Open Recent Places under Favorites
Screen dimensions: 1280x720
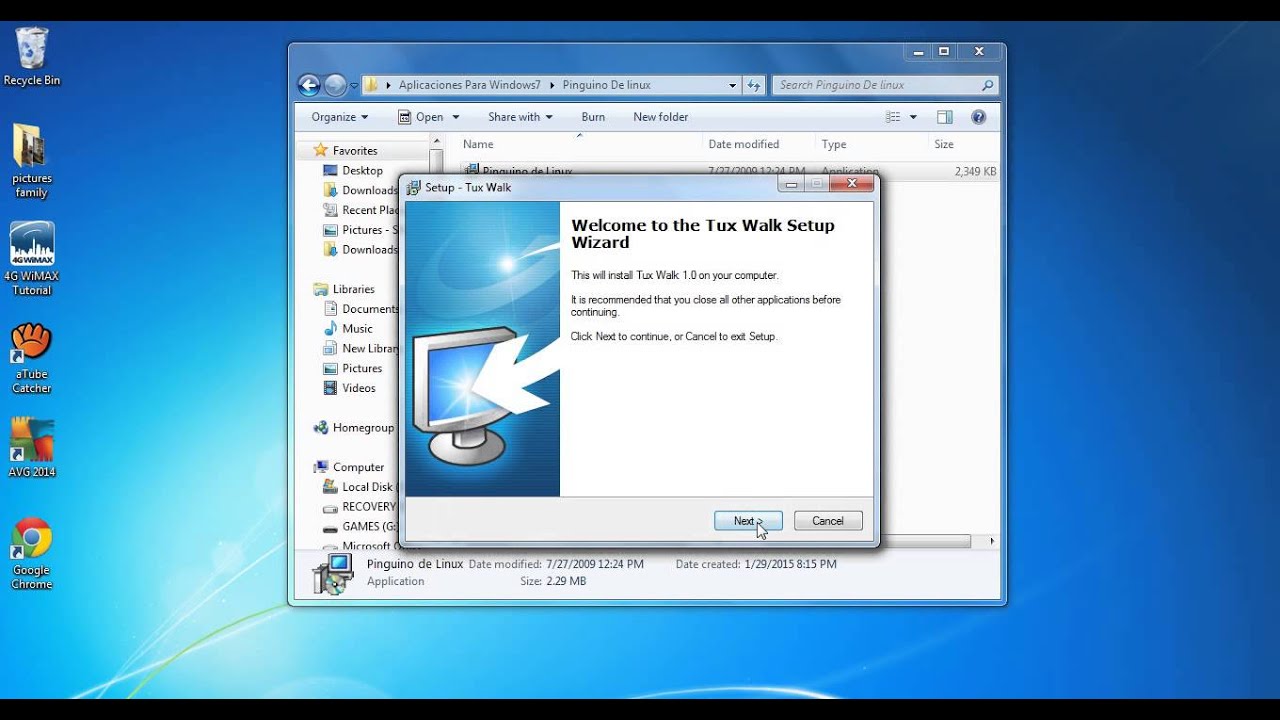pos(360,210)
